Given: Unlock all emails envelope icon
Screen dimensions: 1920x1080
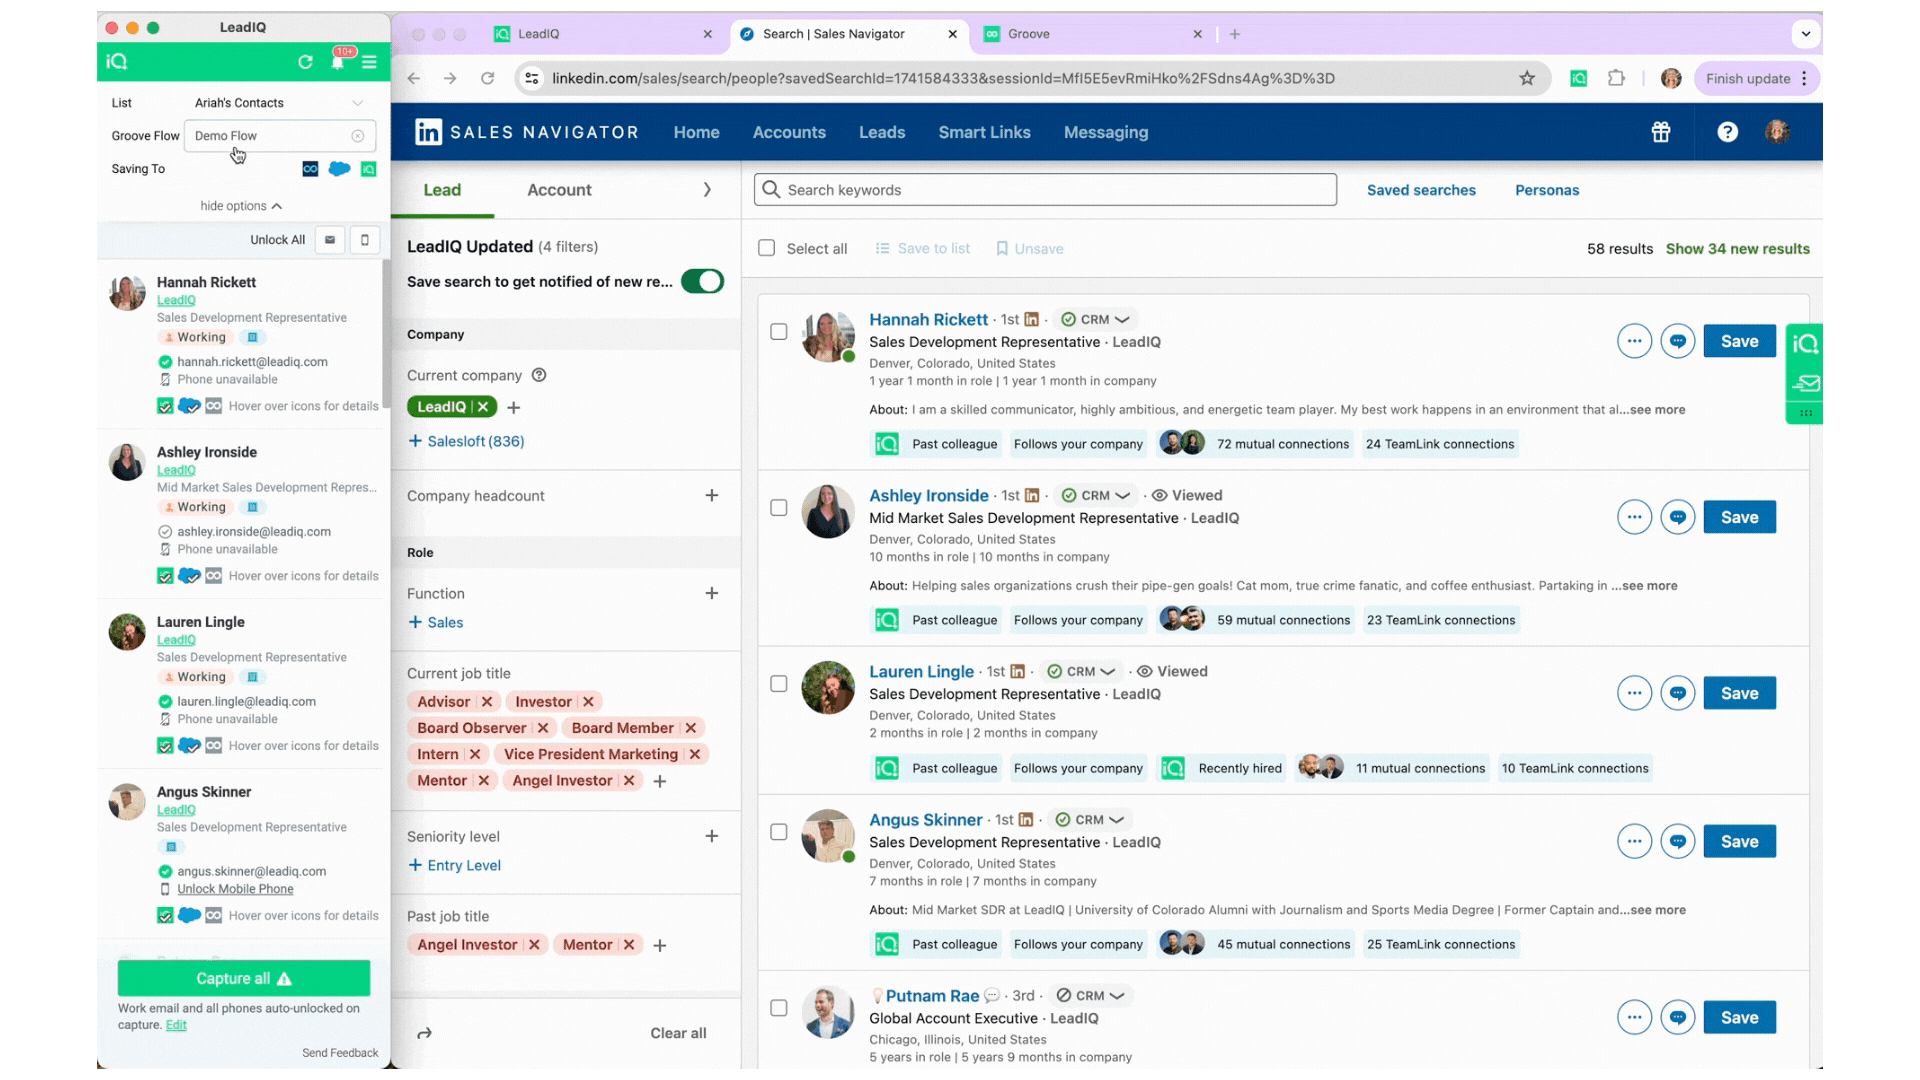Looking at the screenshot, I should 330,240.
